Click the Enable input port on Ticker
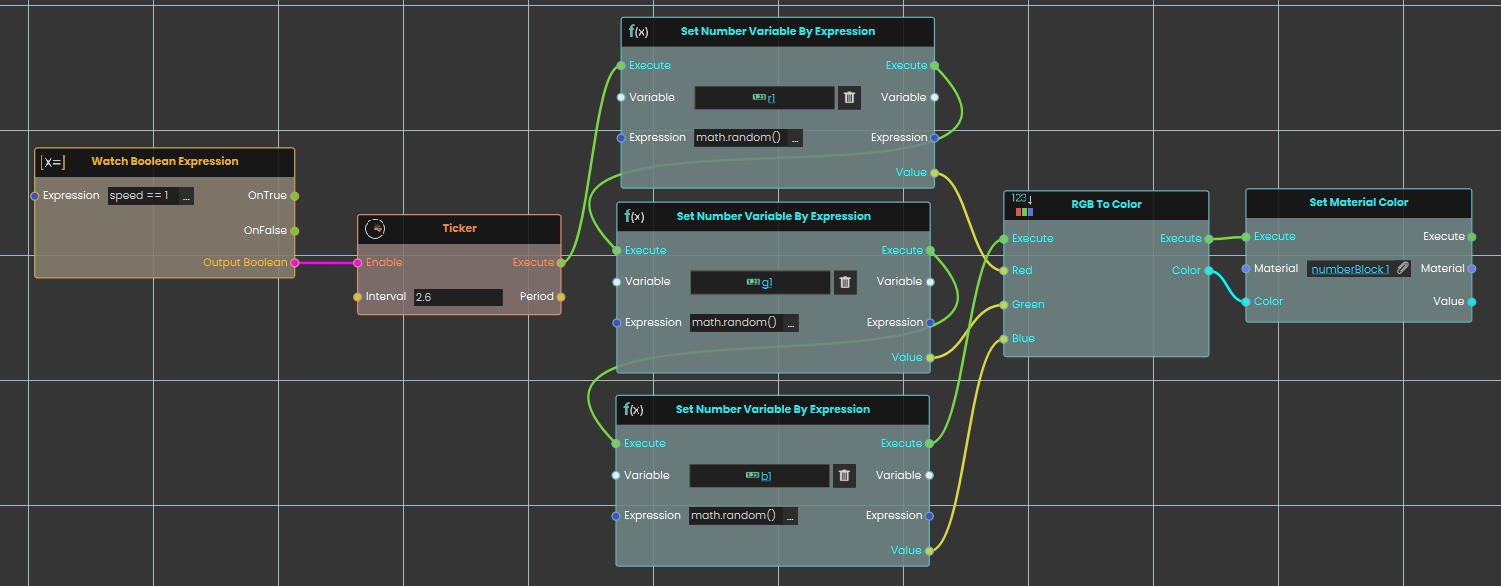Image resolution: width=1501 pixels, height=586 pixels. click(x=357, y=262)
